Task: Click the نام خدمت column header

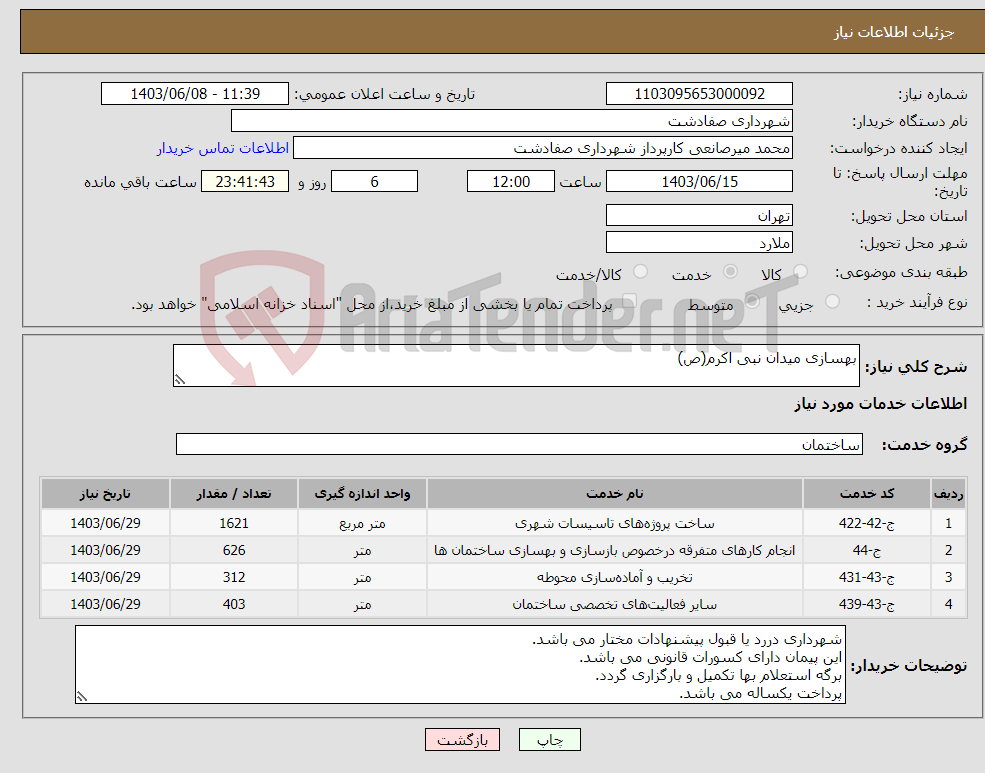Action: click(x=614, y=494)
